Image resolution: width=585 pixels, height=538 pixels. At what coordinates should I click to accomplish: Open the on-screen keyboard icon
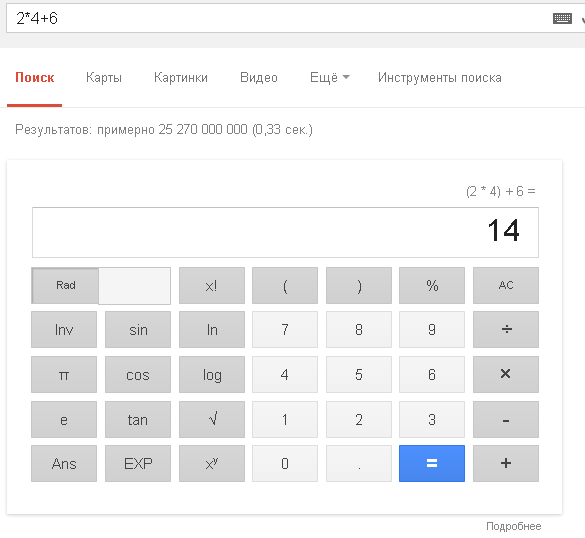562,18
